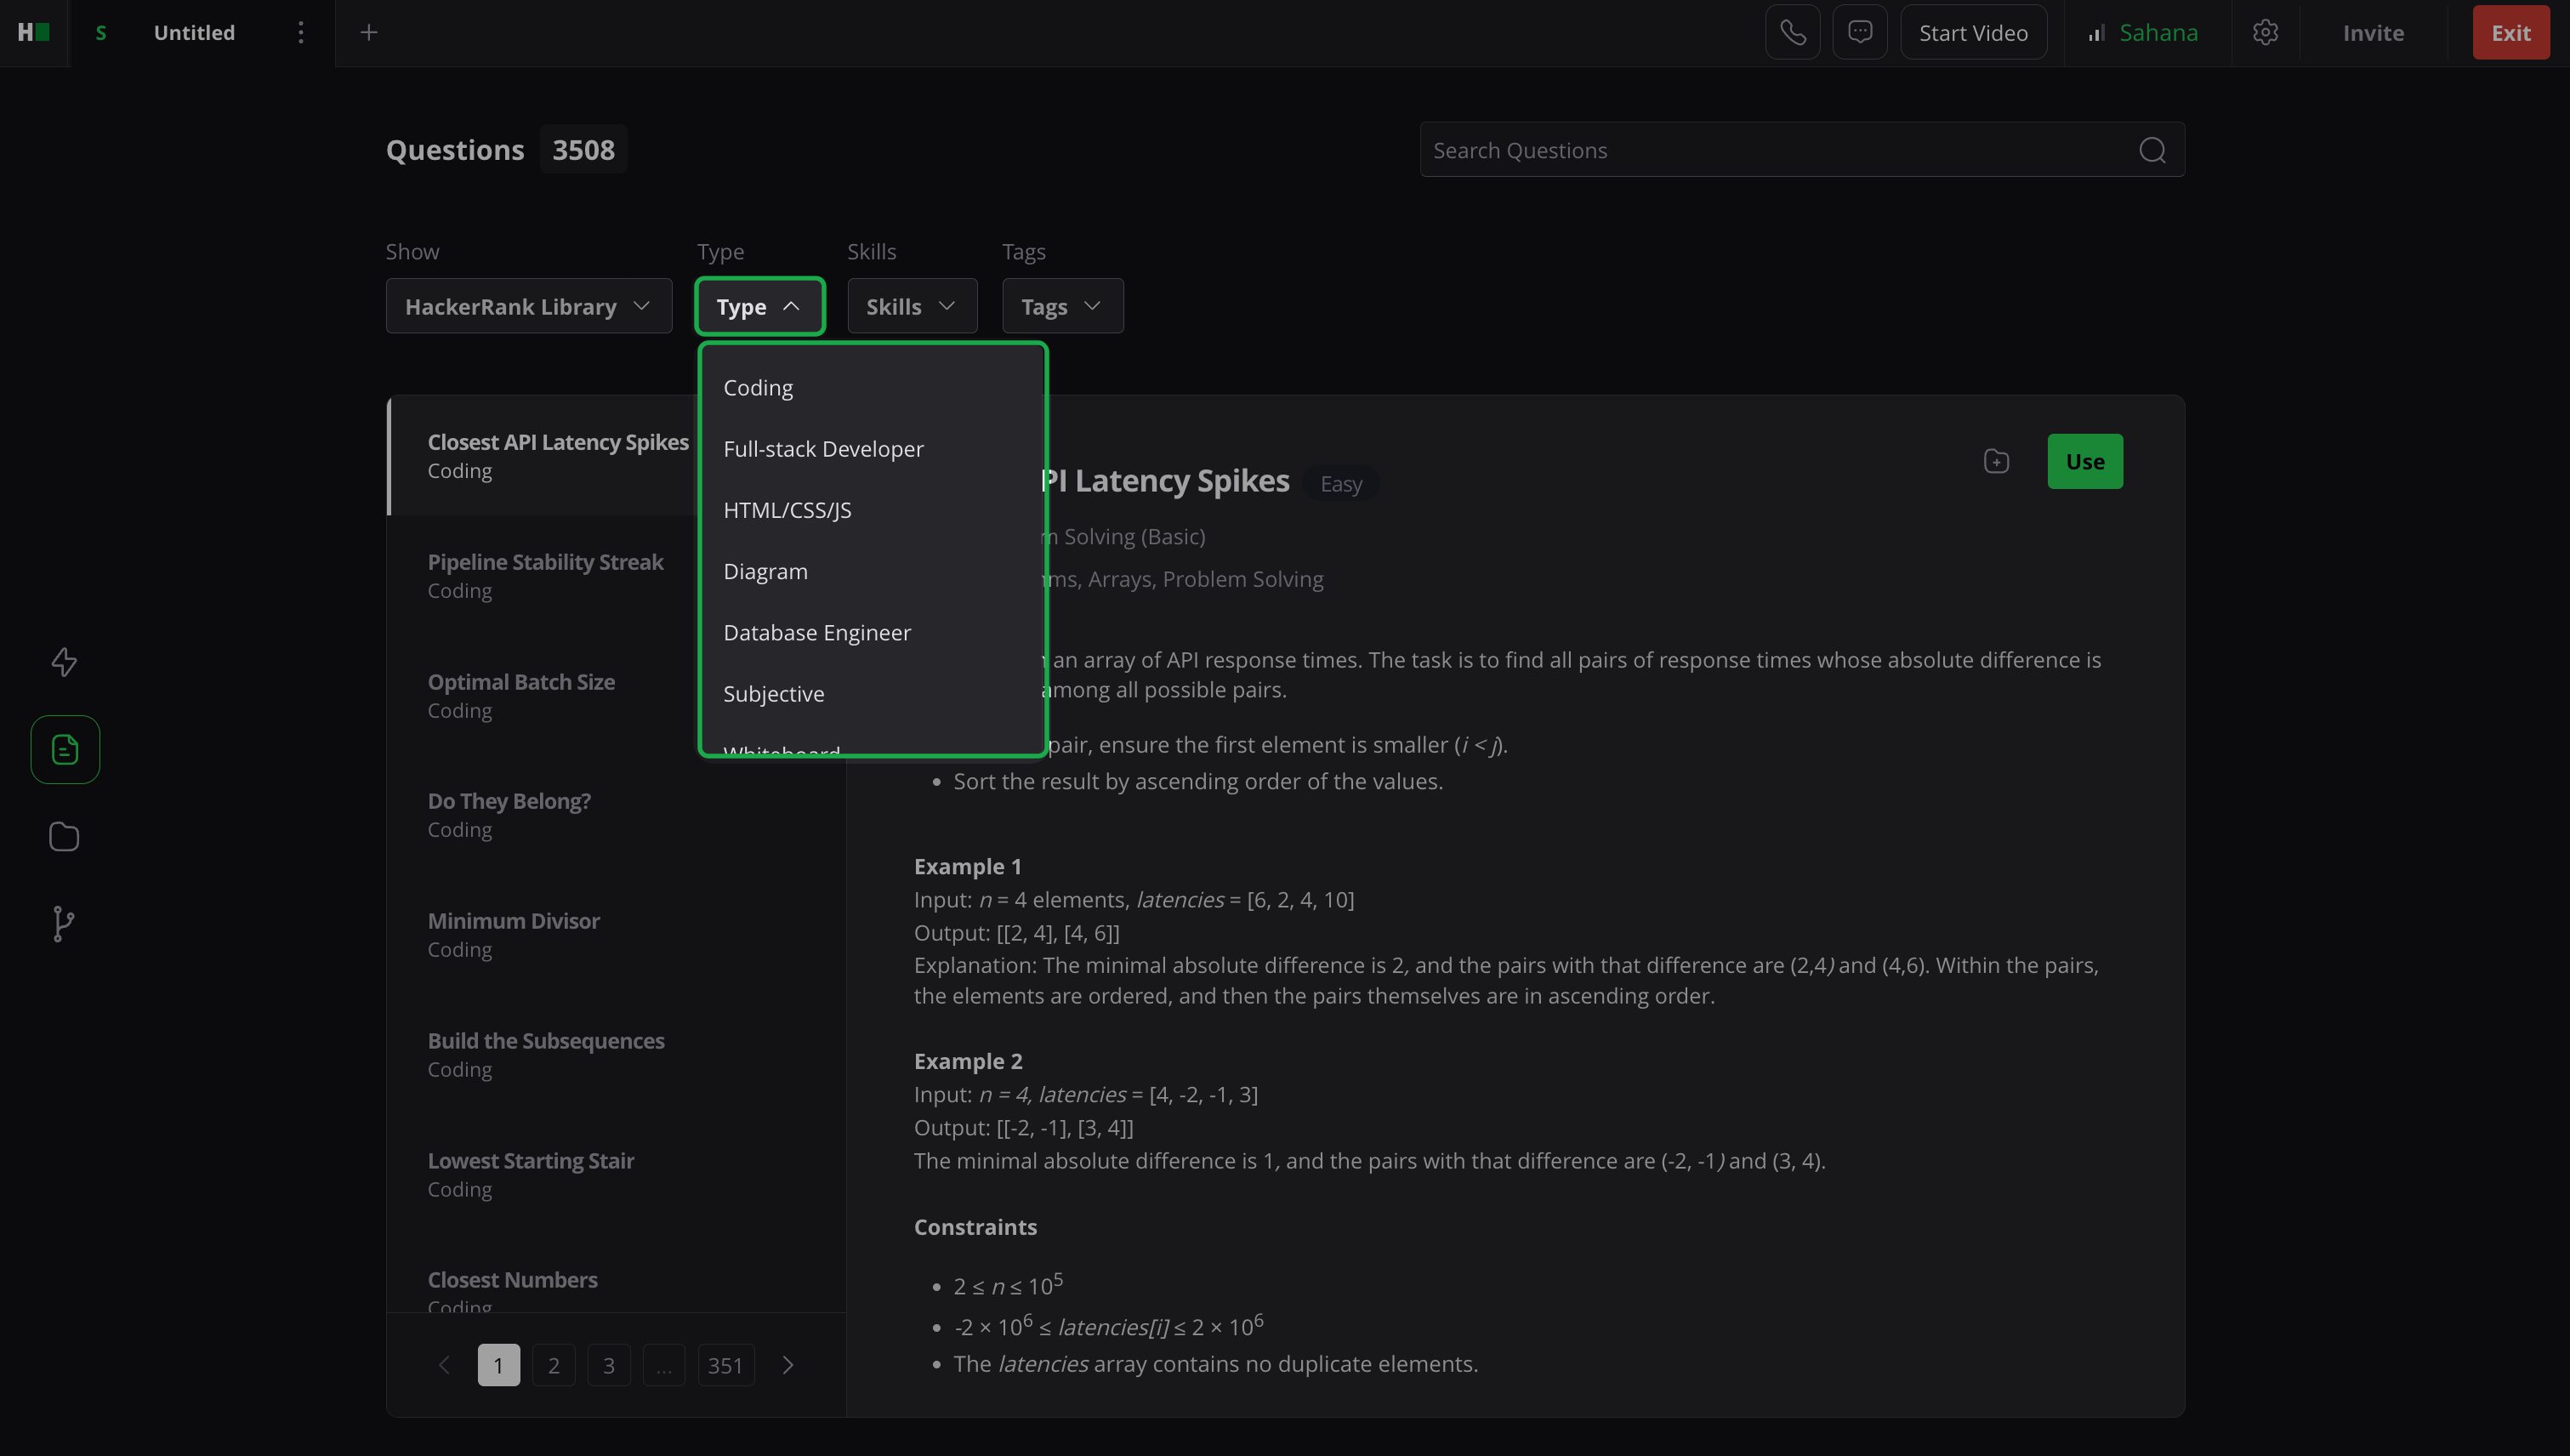Viewport: 2570px width, 1456px height.
Task: Open the settings gear icon
Action: click(2265, 33)
